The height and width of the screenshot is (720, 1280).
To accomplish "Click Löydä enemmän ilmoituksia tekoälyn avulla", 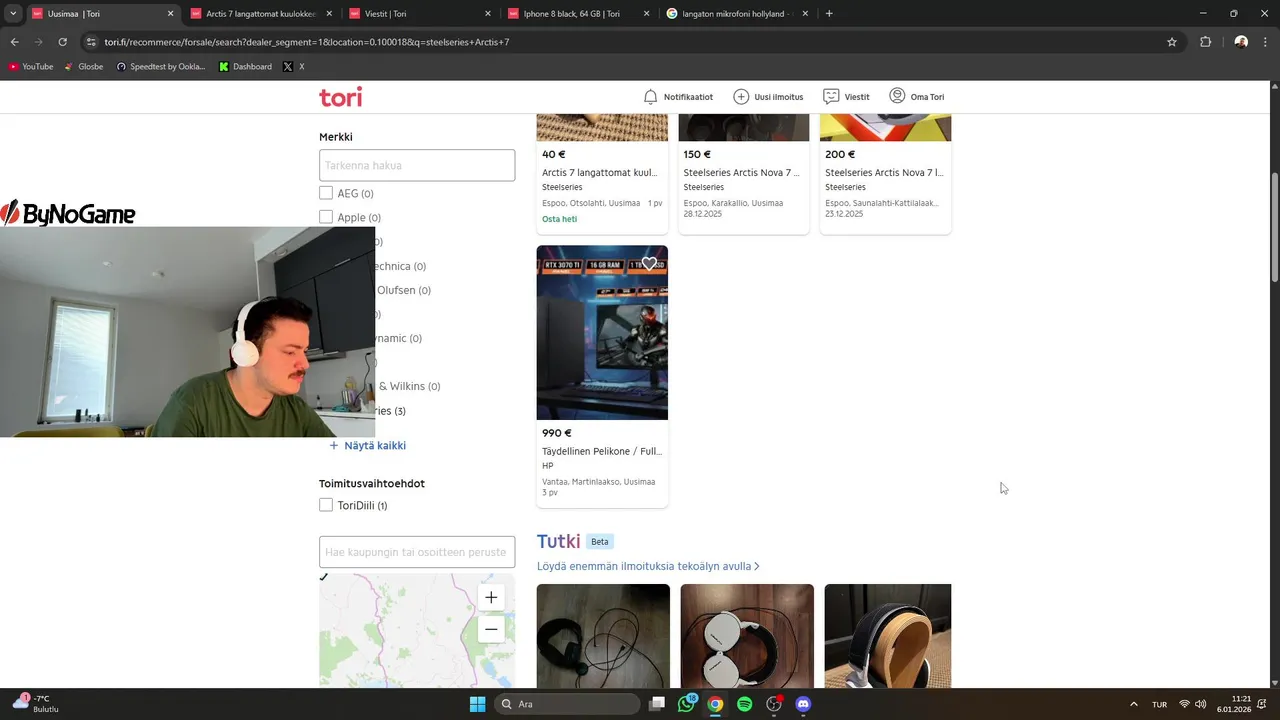I will pyautogui.click(x=648, y=566).
